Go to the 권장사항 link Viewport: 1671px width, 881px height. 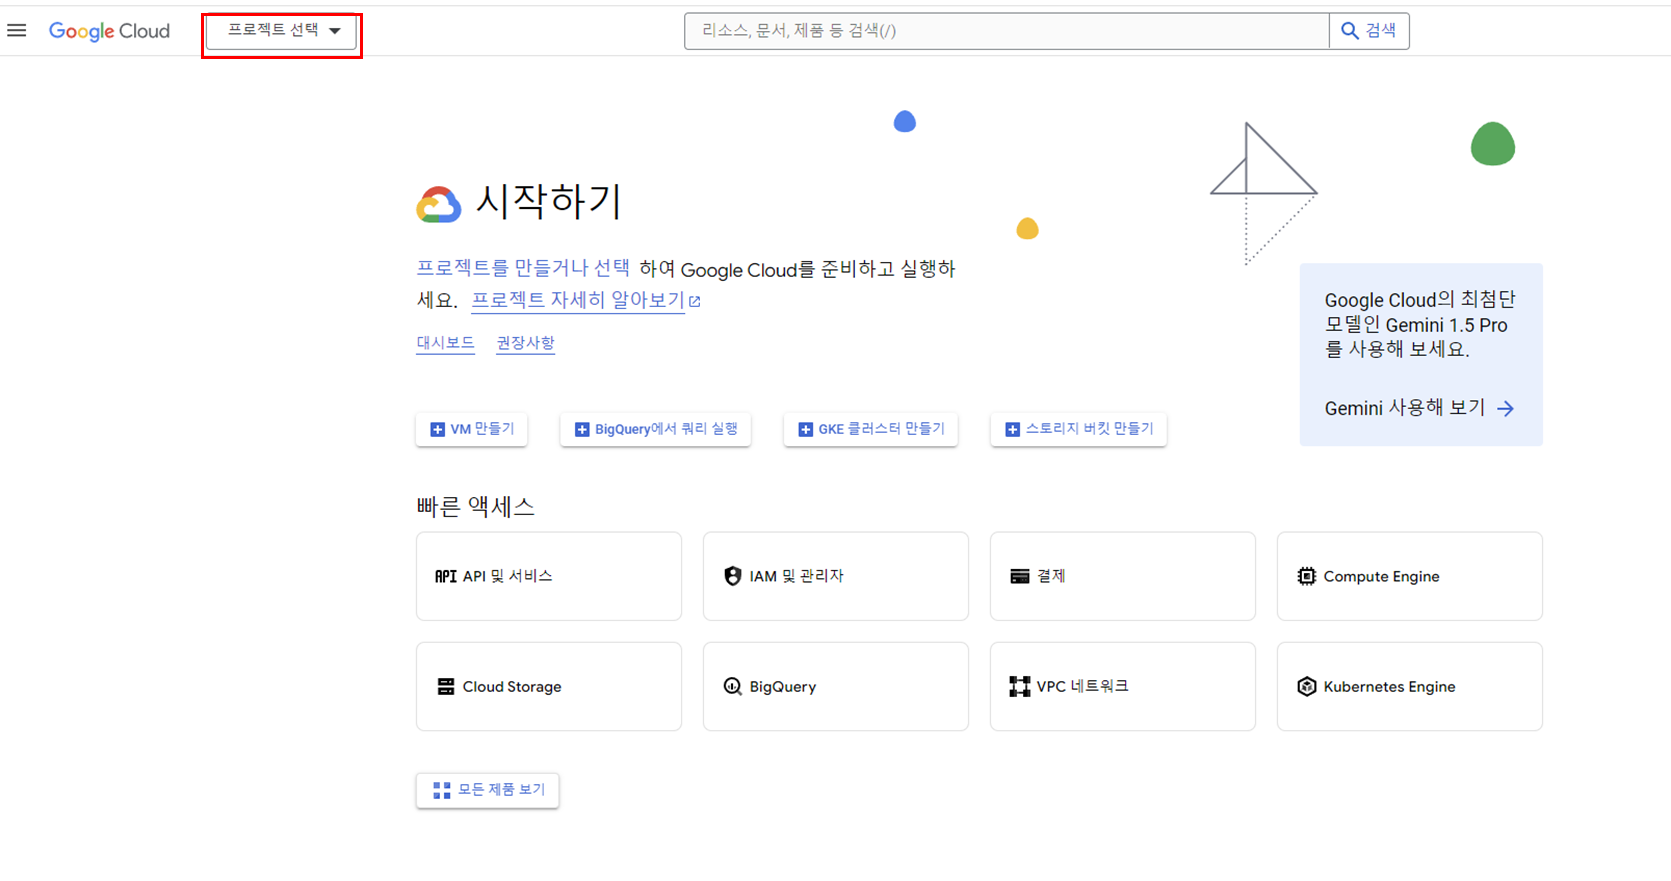tap(525, 343)
